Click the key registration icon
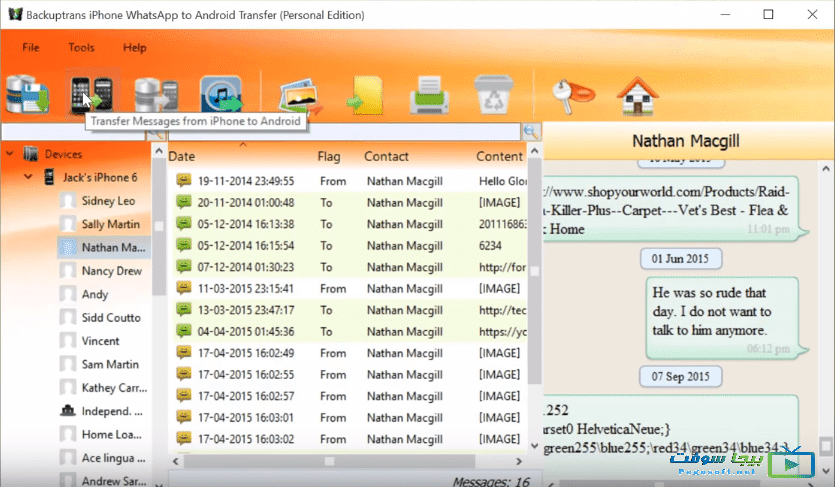The width and height of the screenshot is (835, 487). (x=572, y=95)
